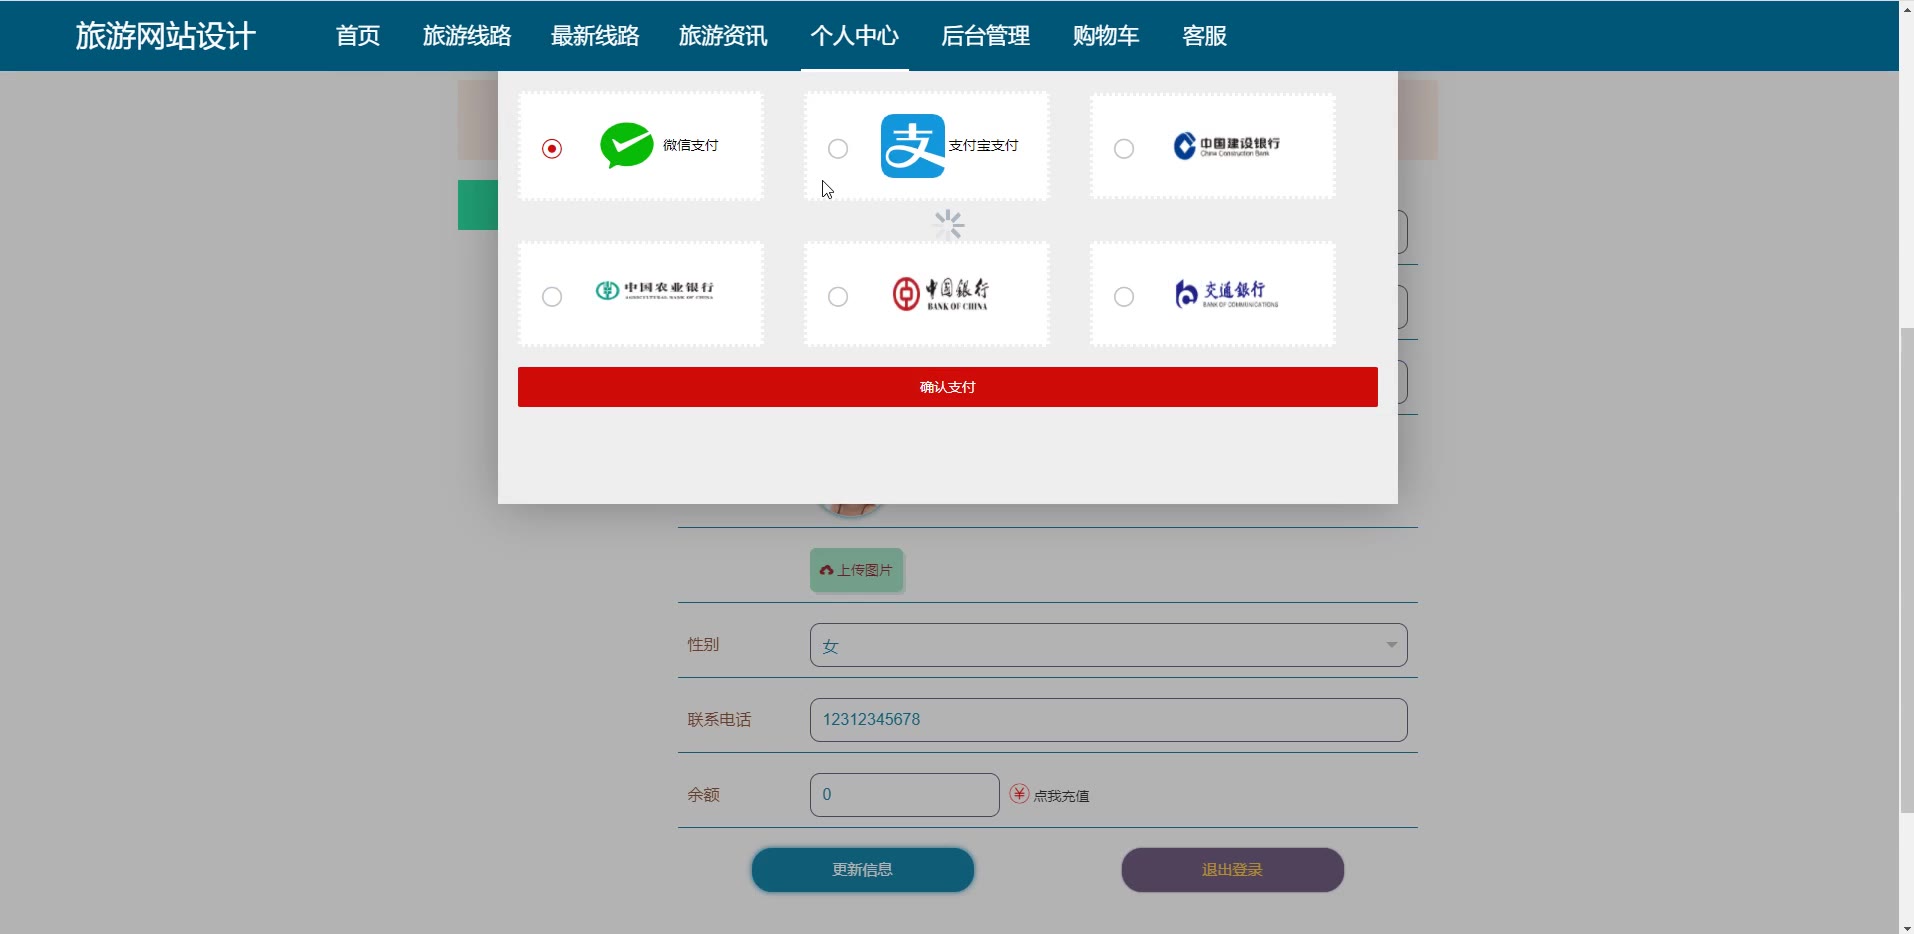Click the 微信支付 label text
The image size is (1914, 934).
(690, 145)
